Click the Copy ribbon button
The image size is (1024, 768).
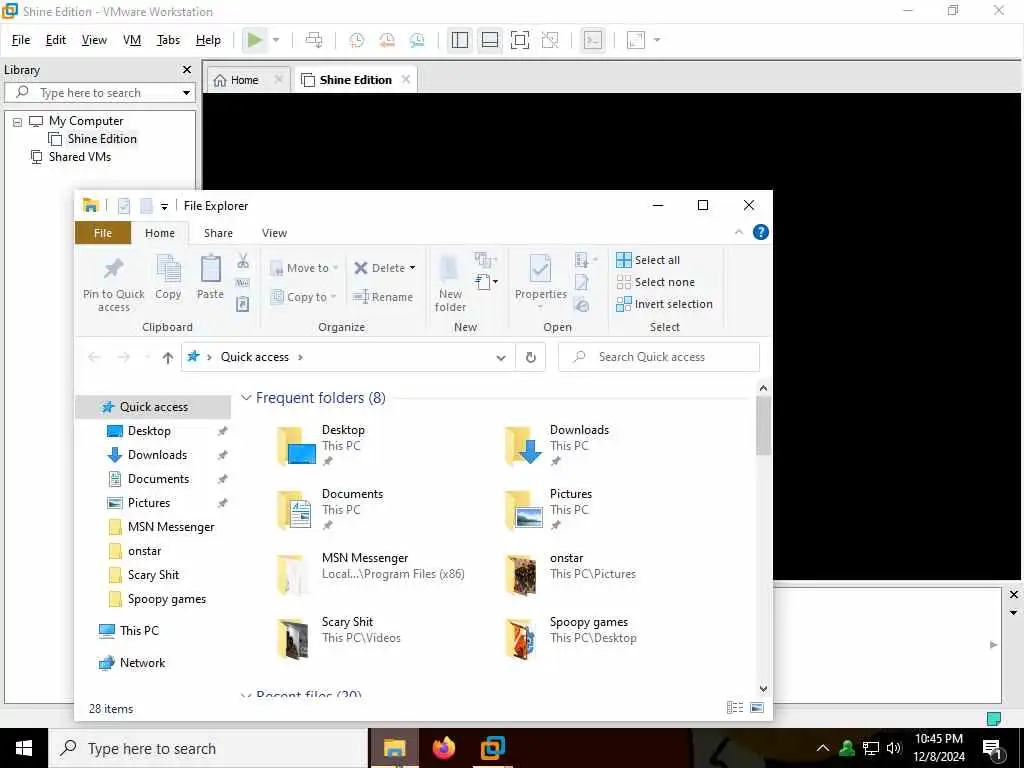tap(168, 278)
